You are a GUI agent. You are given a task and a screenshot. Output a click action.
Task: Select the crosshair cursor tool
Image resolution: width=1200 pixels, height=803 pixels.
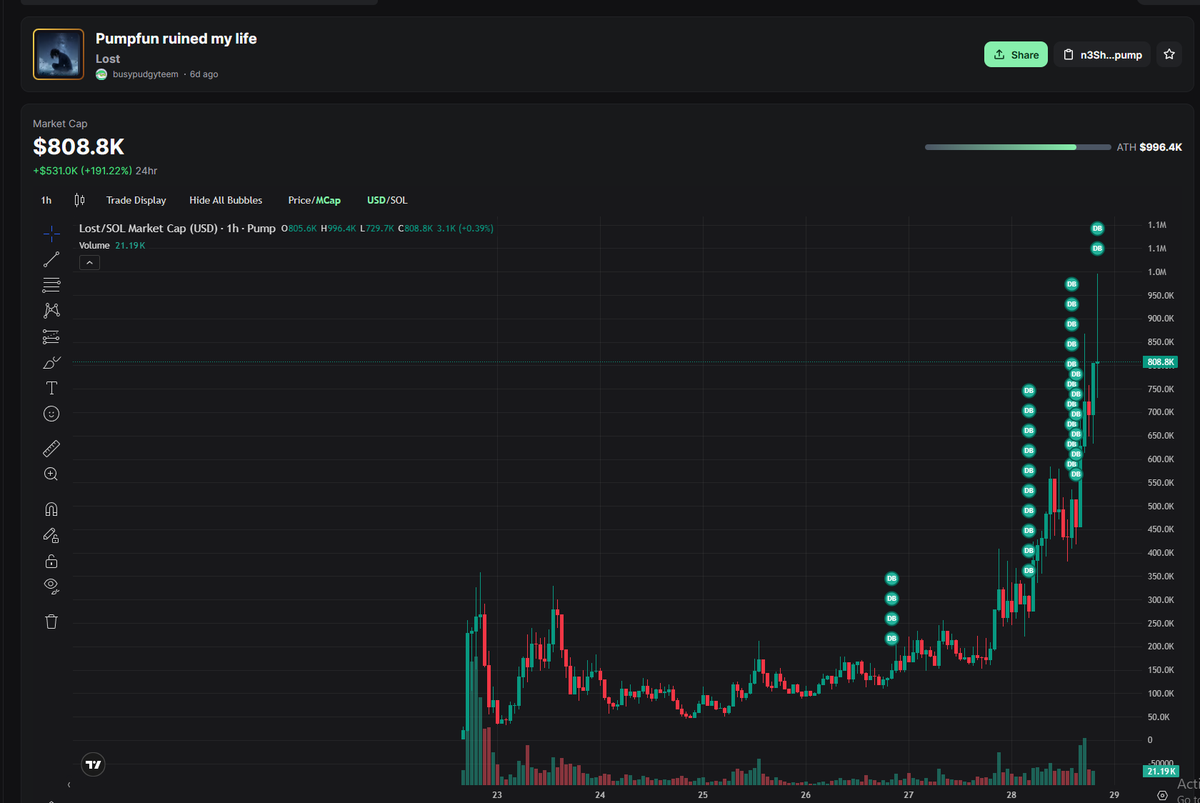pos(51,232)
